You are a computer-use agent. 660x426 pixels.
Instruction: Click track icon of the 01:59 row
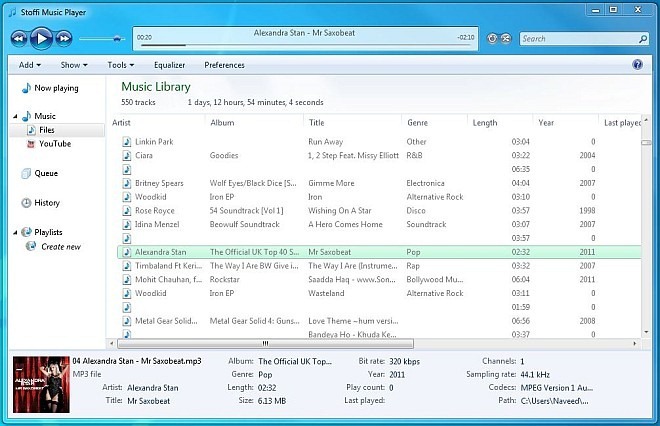(127, 307)
